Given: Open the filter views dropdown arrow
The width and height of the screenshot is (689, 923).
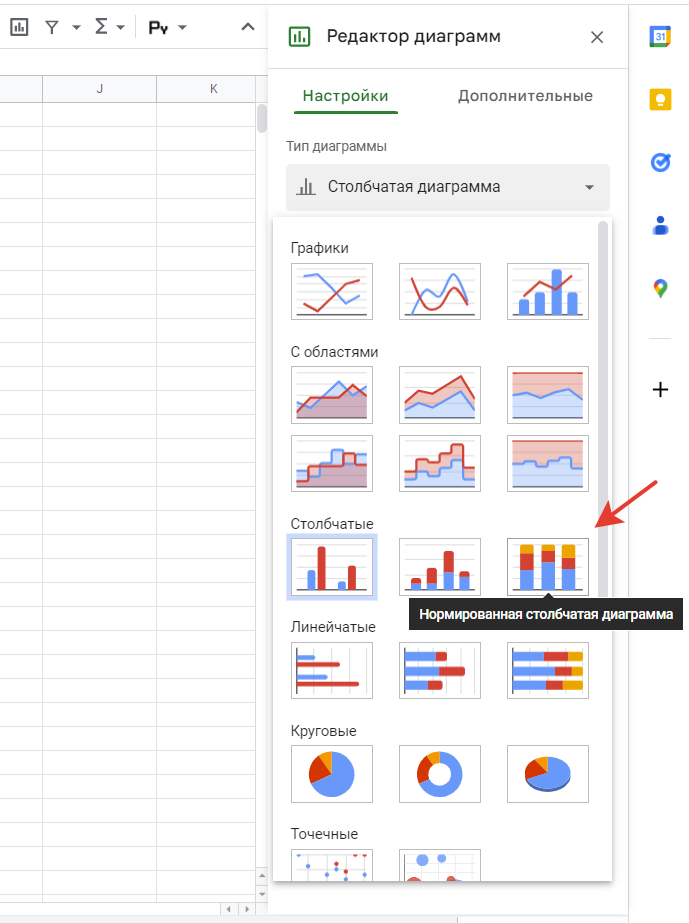Looking at the screenshot, I should [76, 28].
